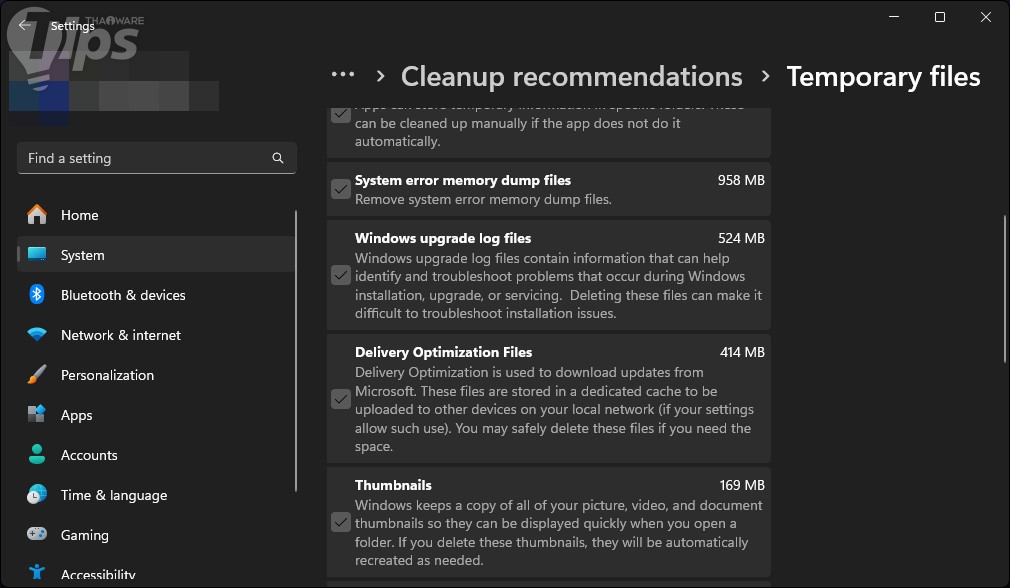This screenshot has height=588, width=1010.
Task: Click the Bluetooth & devices icon
Action: [37, 295]
